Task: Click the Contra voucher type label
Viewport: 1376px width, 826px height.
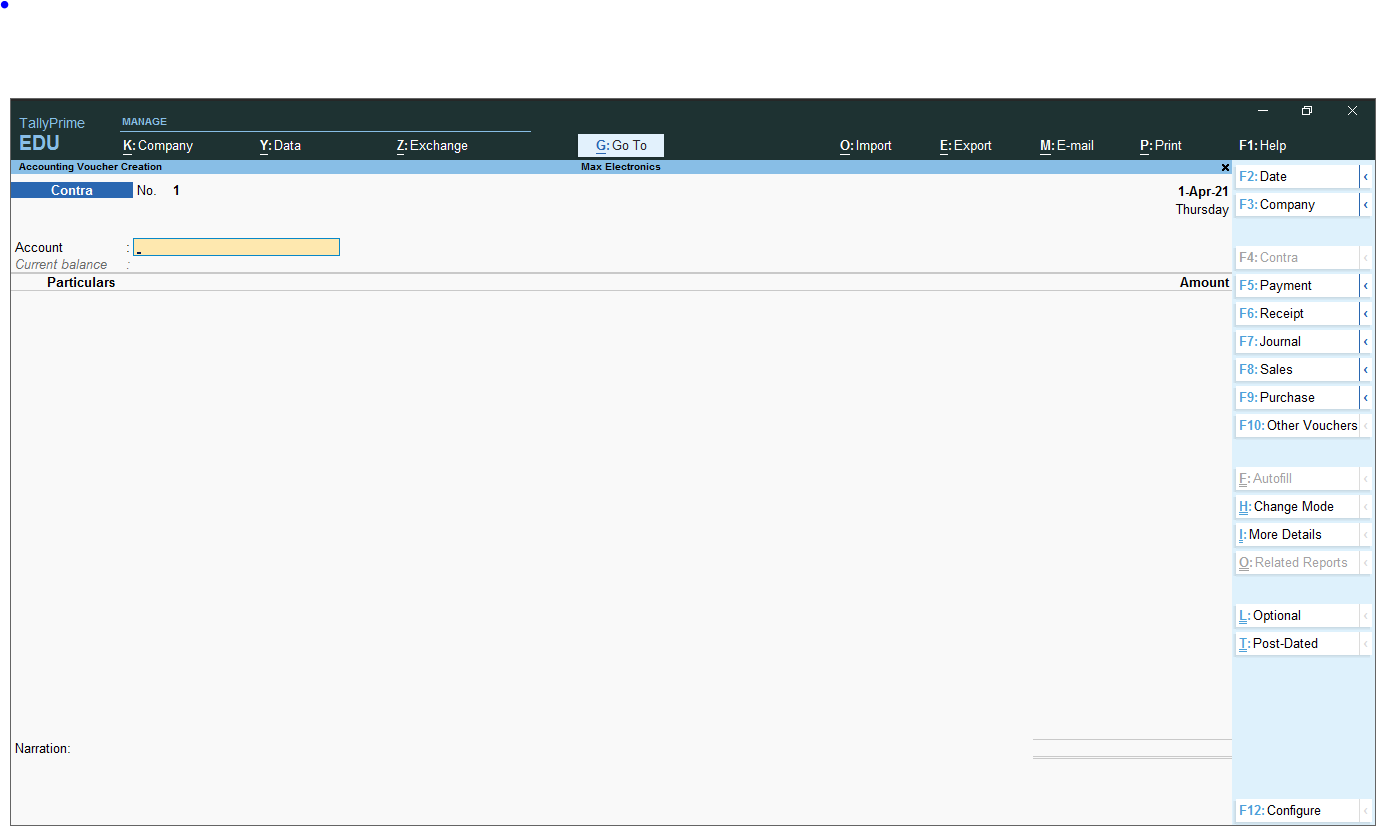Action: (72, 190)
